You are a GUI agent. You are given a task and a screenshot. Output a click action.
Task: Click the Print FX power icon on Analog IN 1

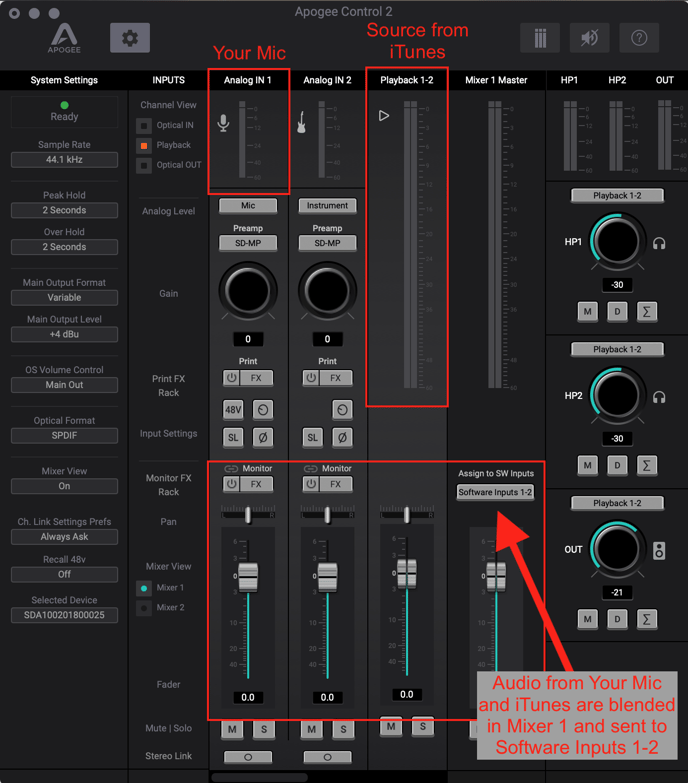point(231,378)
